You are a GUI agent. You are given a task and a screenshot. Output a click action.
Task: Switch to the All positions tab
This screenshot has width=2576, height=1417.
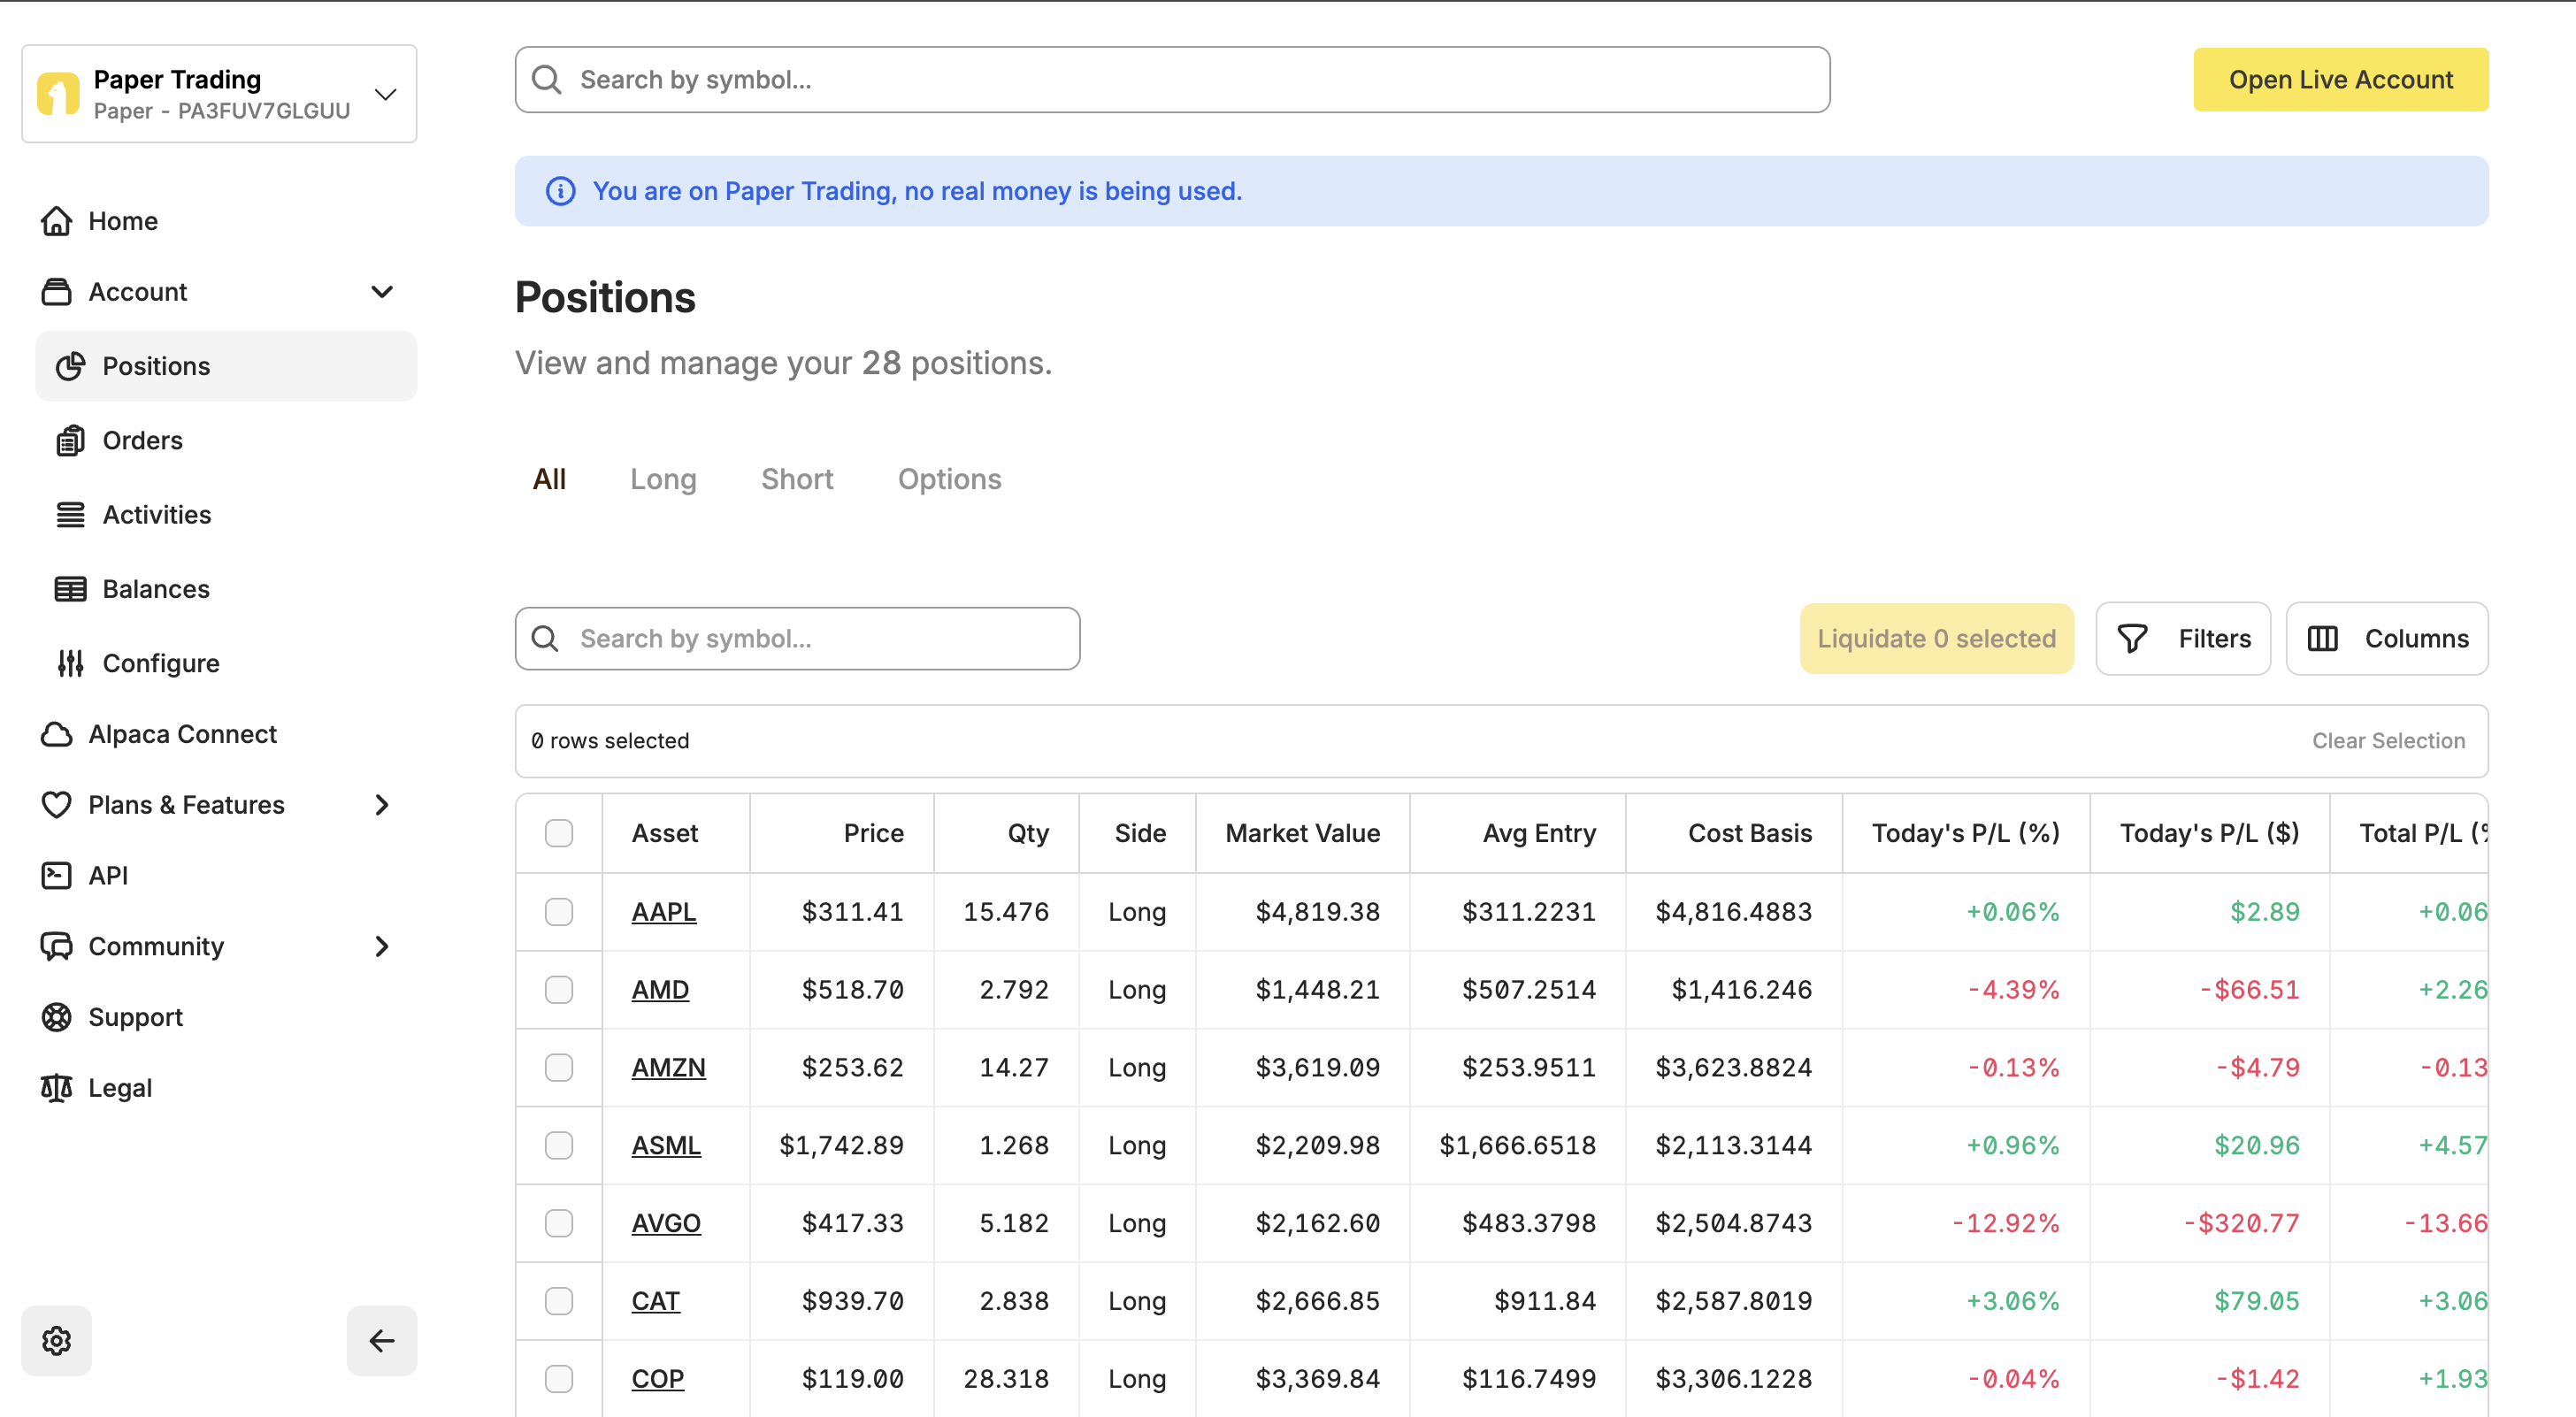tap(549, 479)
